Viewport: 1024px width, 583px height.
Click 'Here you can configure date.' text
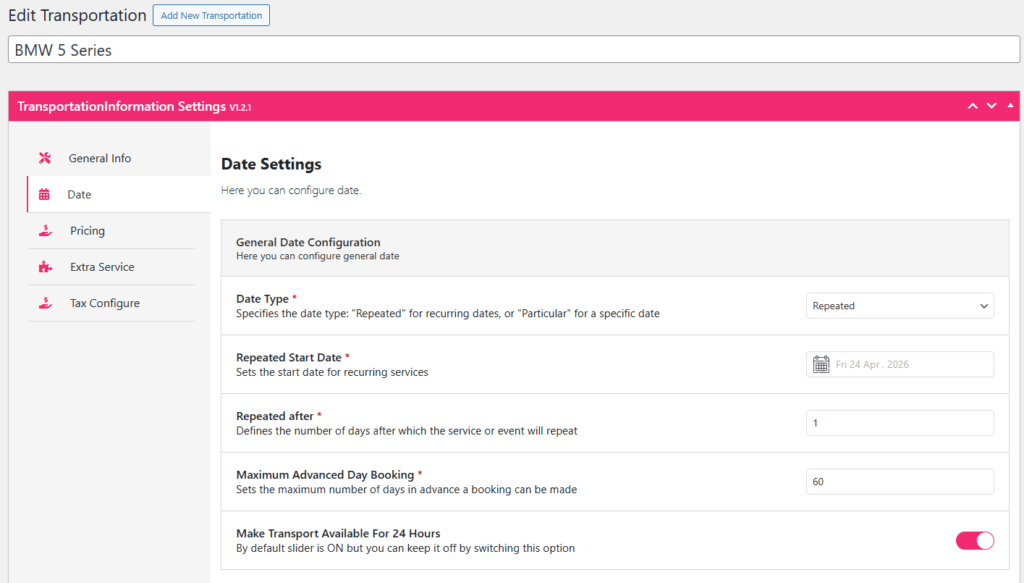click(291, 191)
